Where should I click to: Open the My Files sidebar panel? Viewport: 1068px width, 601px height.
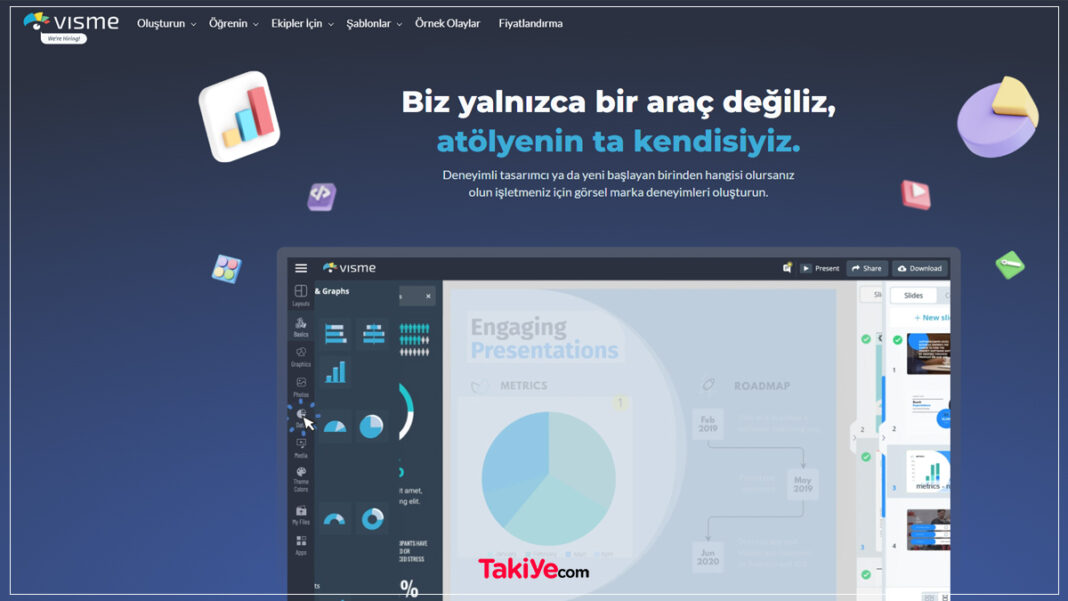click(300, 514)
